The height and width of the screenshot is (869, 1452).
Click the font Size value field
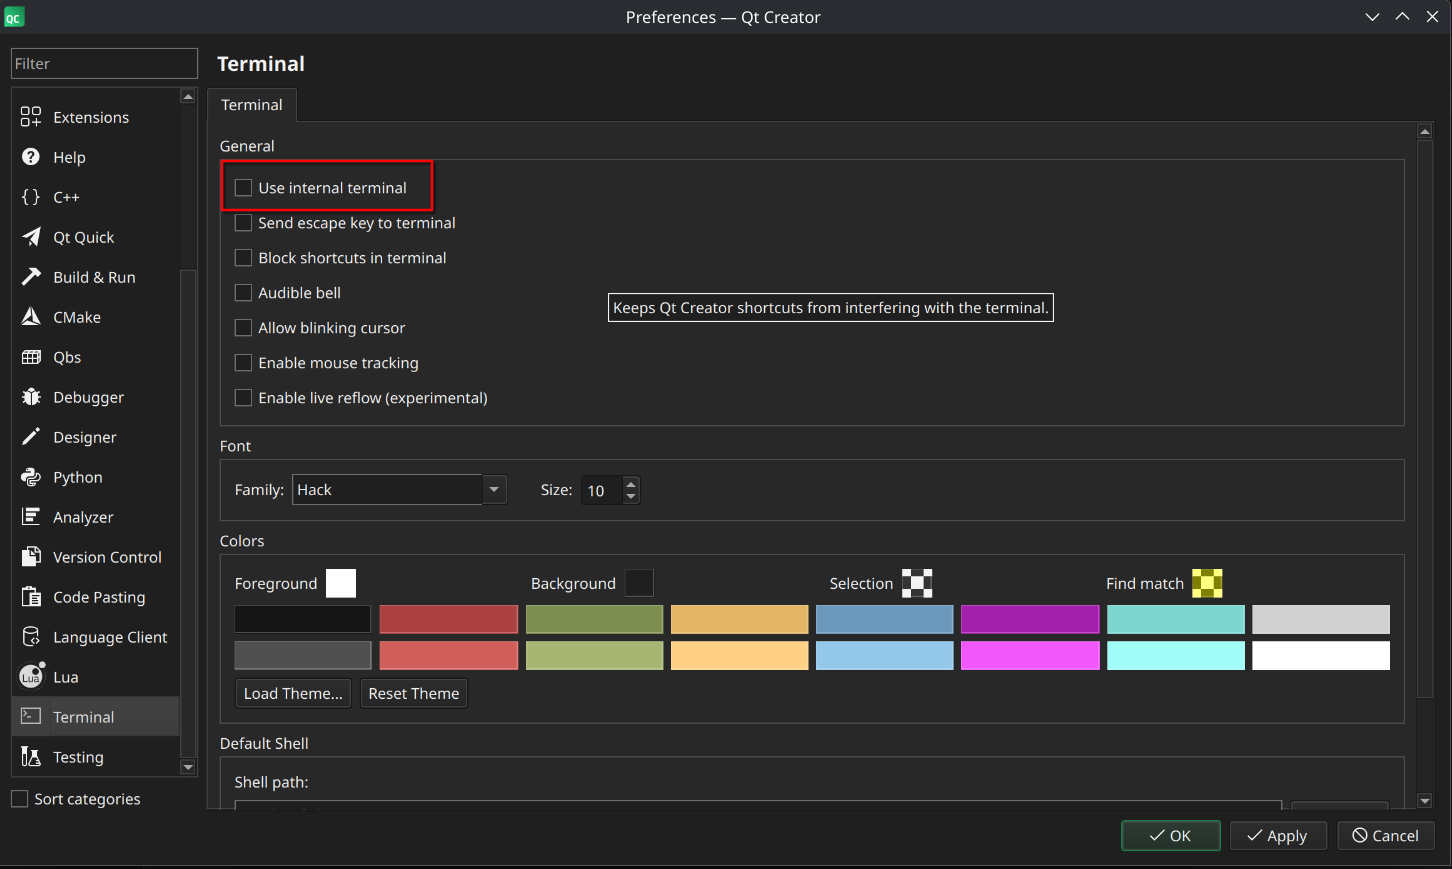click(602, 490)
